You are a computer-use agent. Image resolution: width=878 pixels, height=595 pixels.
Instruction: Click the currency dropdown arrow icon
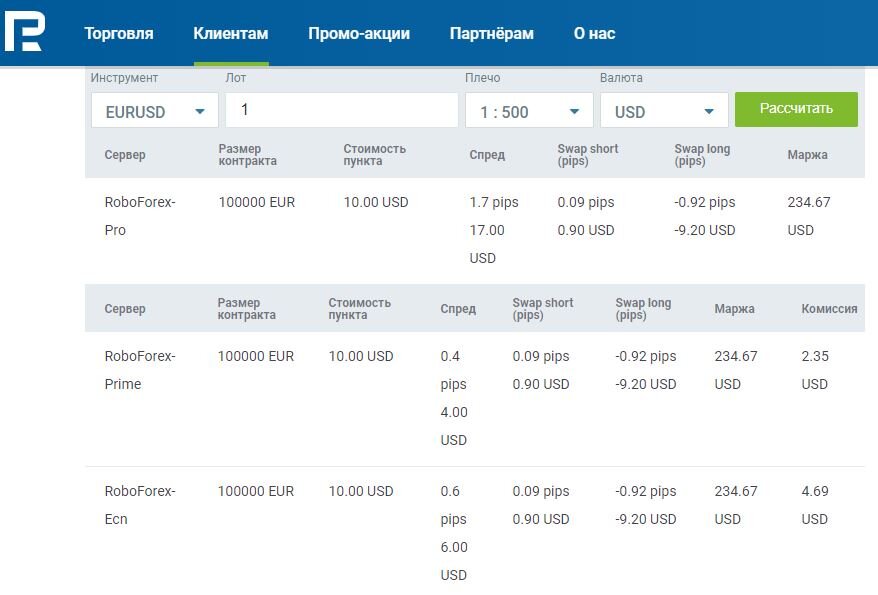click(x=709, y=111)
